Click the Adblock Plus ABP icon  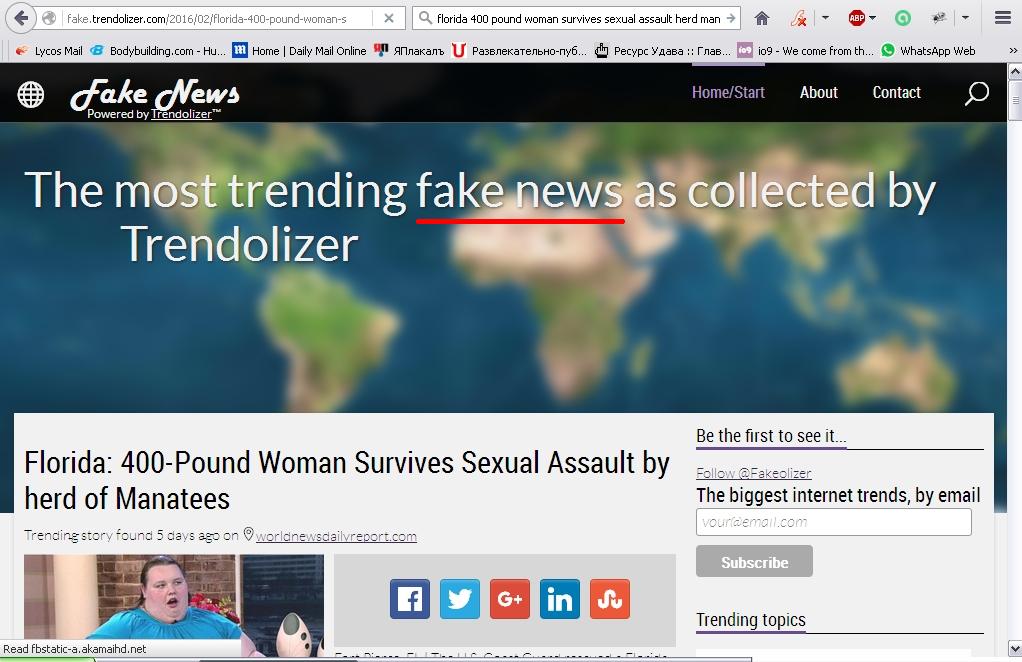pyautogui.click(x=856, y=18)
